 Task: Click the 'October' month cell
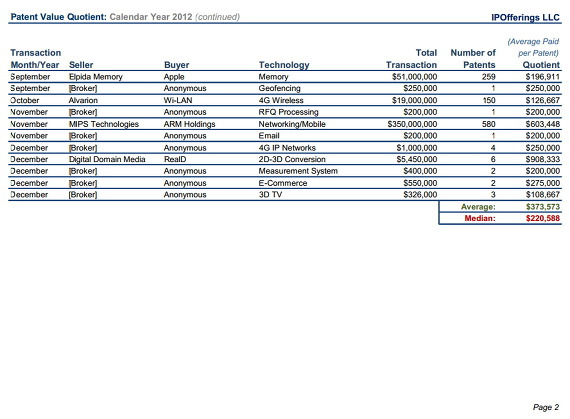coord(25,100)
